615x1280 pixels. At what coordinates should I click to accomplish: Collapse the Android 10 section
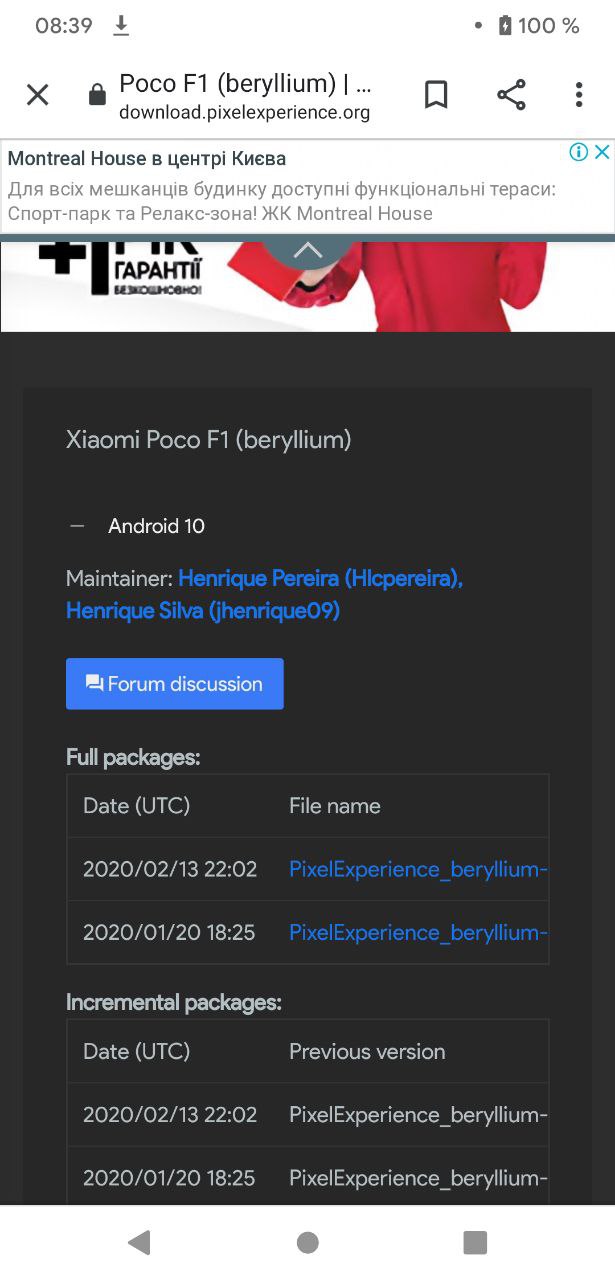coord(78,526)
